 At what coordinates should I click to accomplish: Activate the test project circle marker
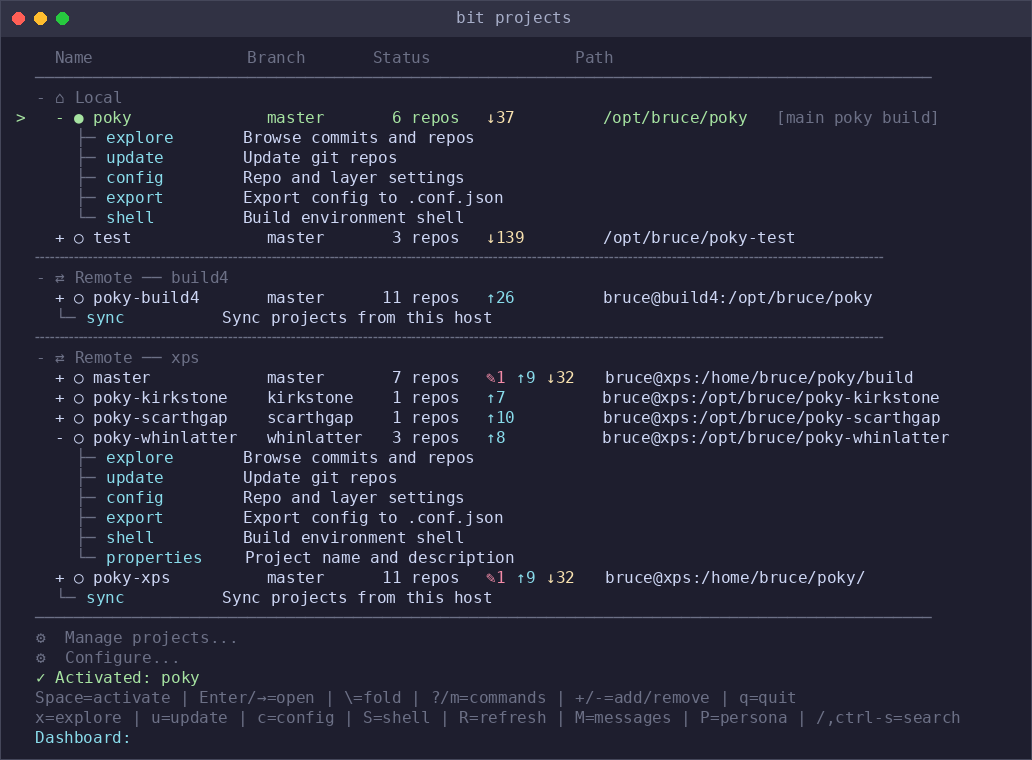tap(79, 239)
